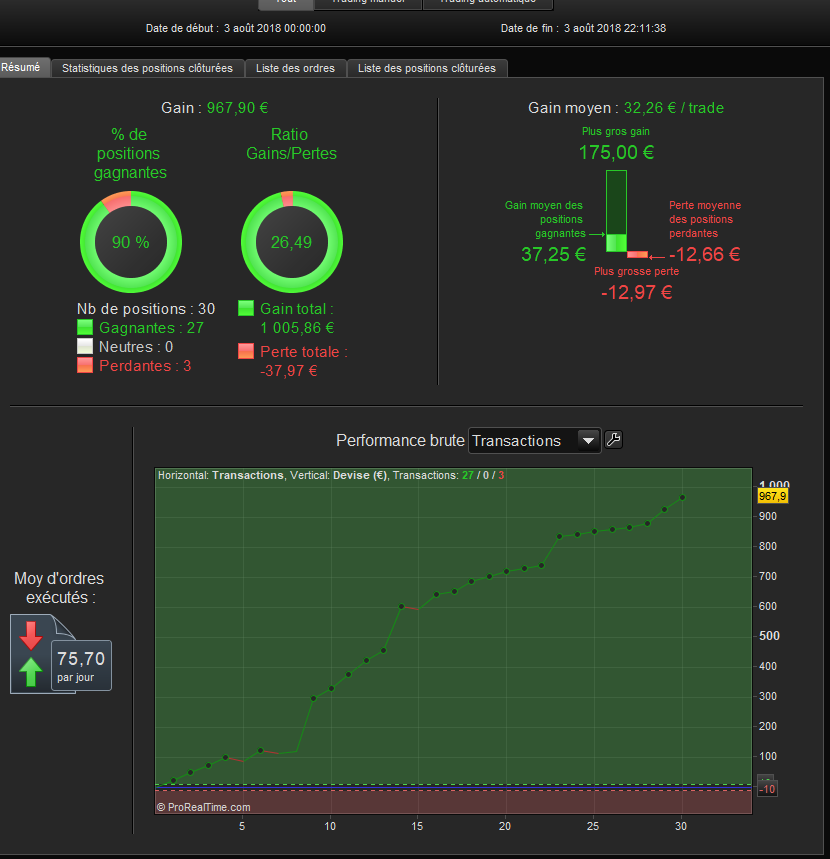Screen dimensions: 830x859
Task: Click the red Perdantes legend swatch
Action: [85, 365]
